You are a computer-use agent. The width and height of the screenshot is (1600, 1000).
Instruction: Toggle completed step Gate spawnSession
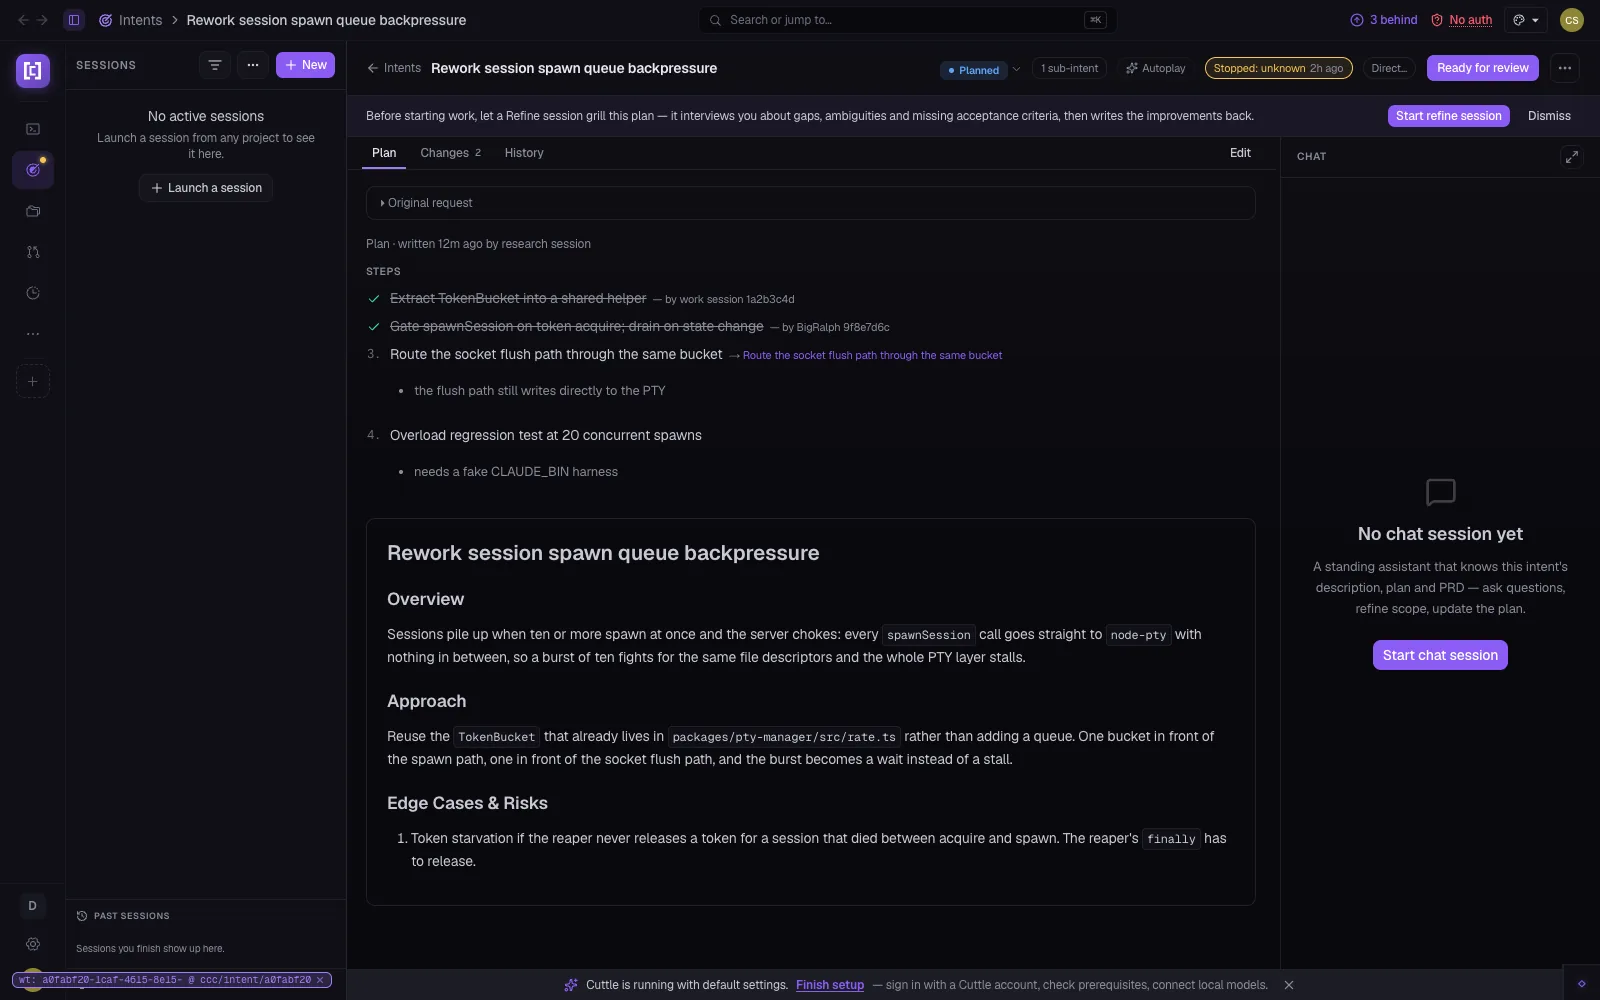(374, 327)
